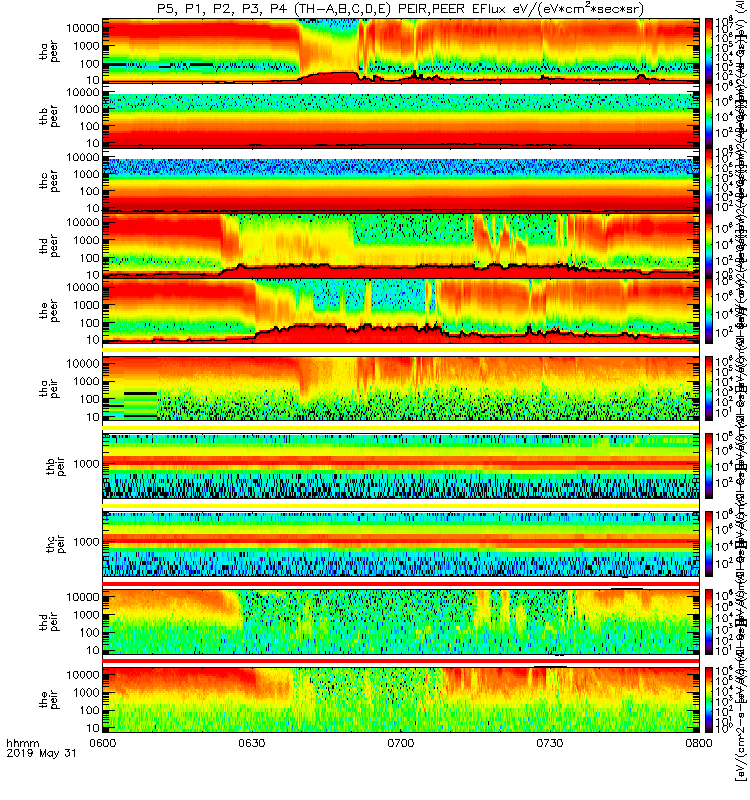The width and height of the screenshot is (750, 800).
Task: Click inside the thc peir ion spectrogram
Action: coord(401,544)
